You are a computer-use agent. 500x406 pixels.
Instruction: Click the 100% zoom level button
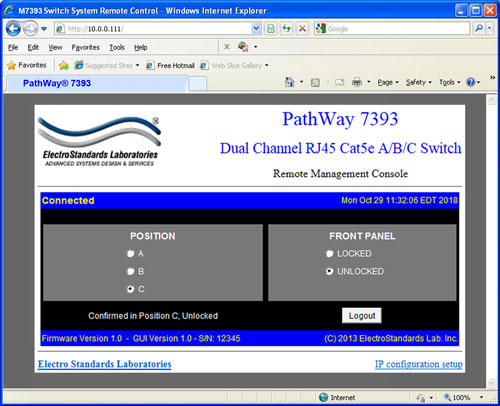pos(457,397)
